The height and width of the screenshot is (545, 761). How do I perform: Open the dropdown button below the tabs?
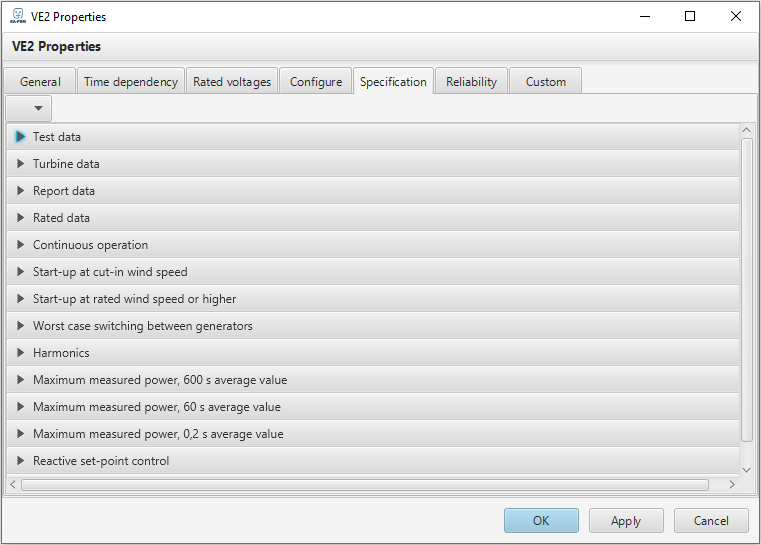29,108
